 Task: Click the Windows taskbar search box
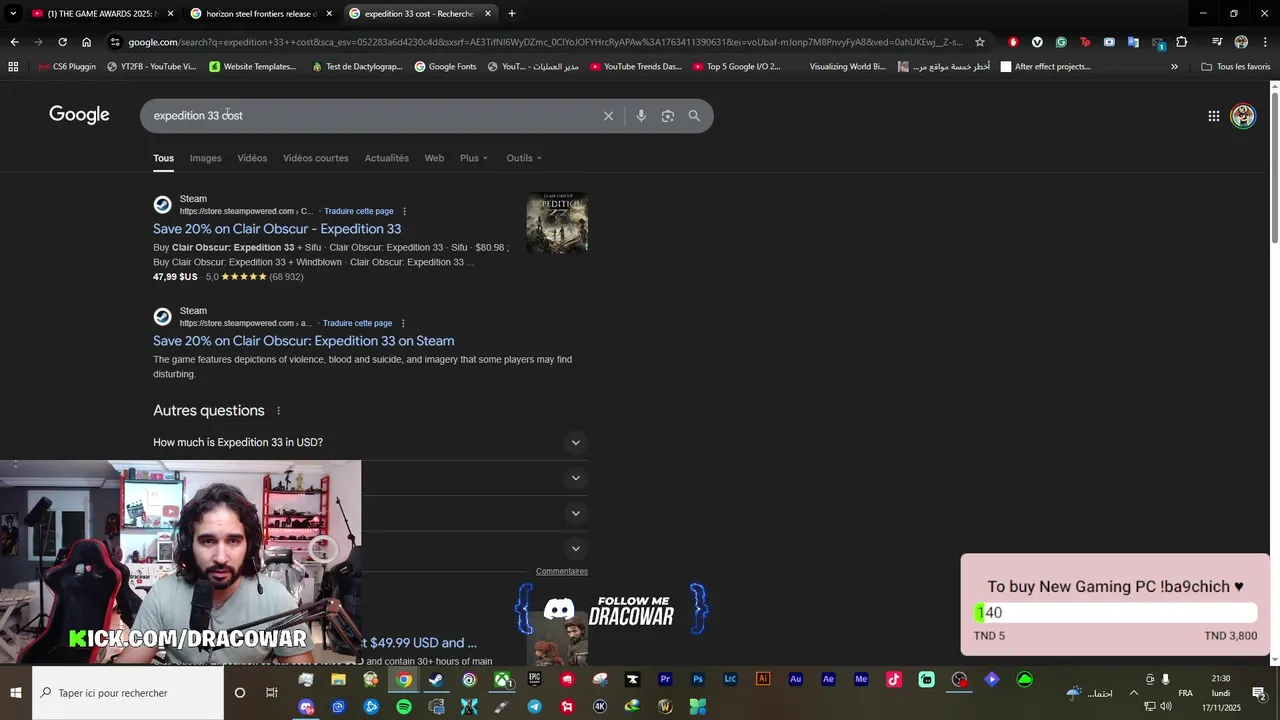(128, 693)
